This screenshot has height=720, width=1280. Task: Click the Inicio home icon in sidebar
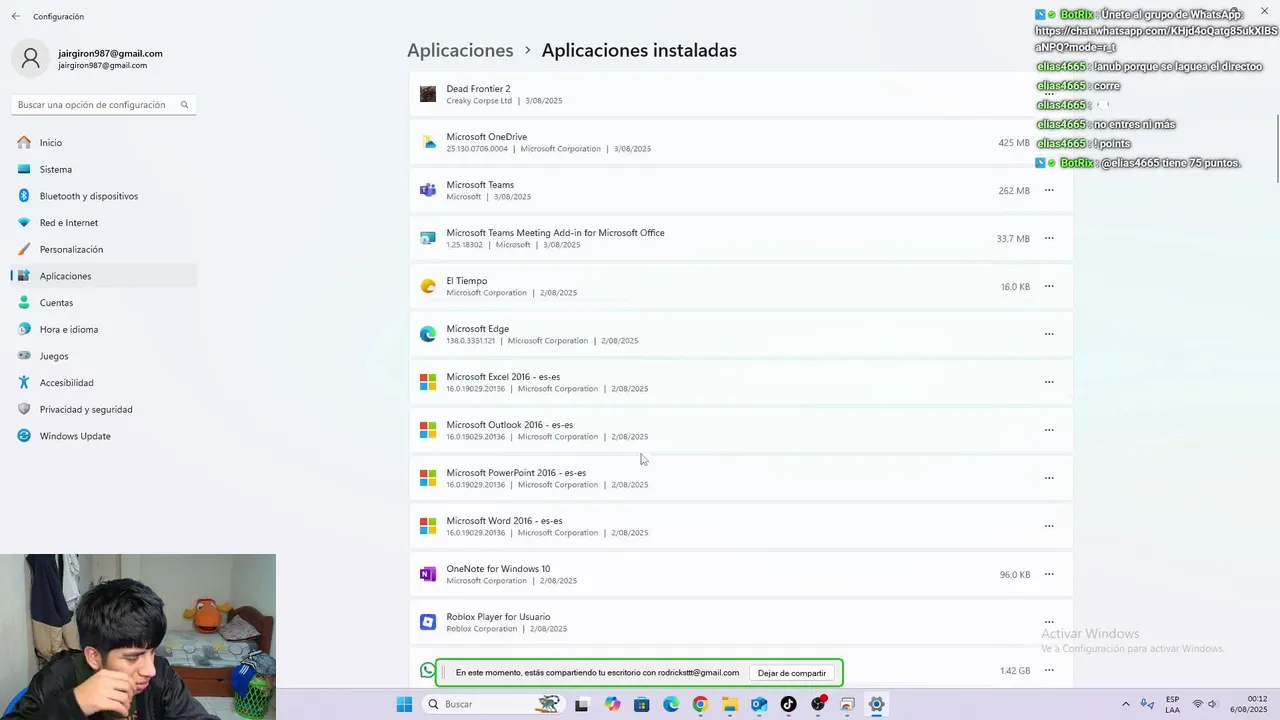tap(24, 143)
